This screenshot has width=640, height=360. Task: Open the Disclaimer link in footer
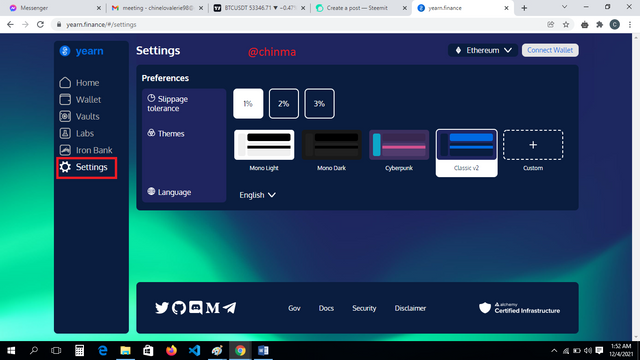coord(410,308)
